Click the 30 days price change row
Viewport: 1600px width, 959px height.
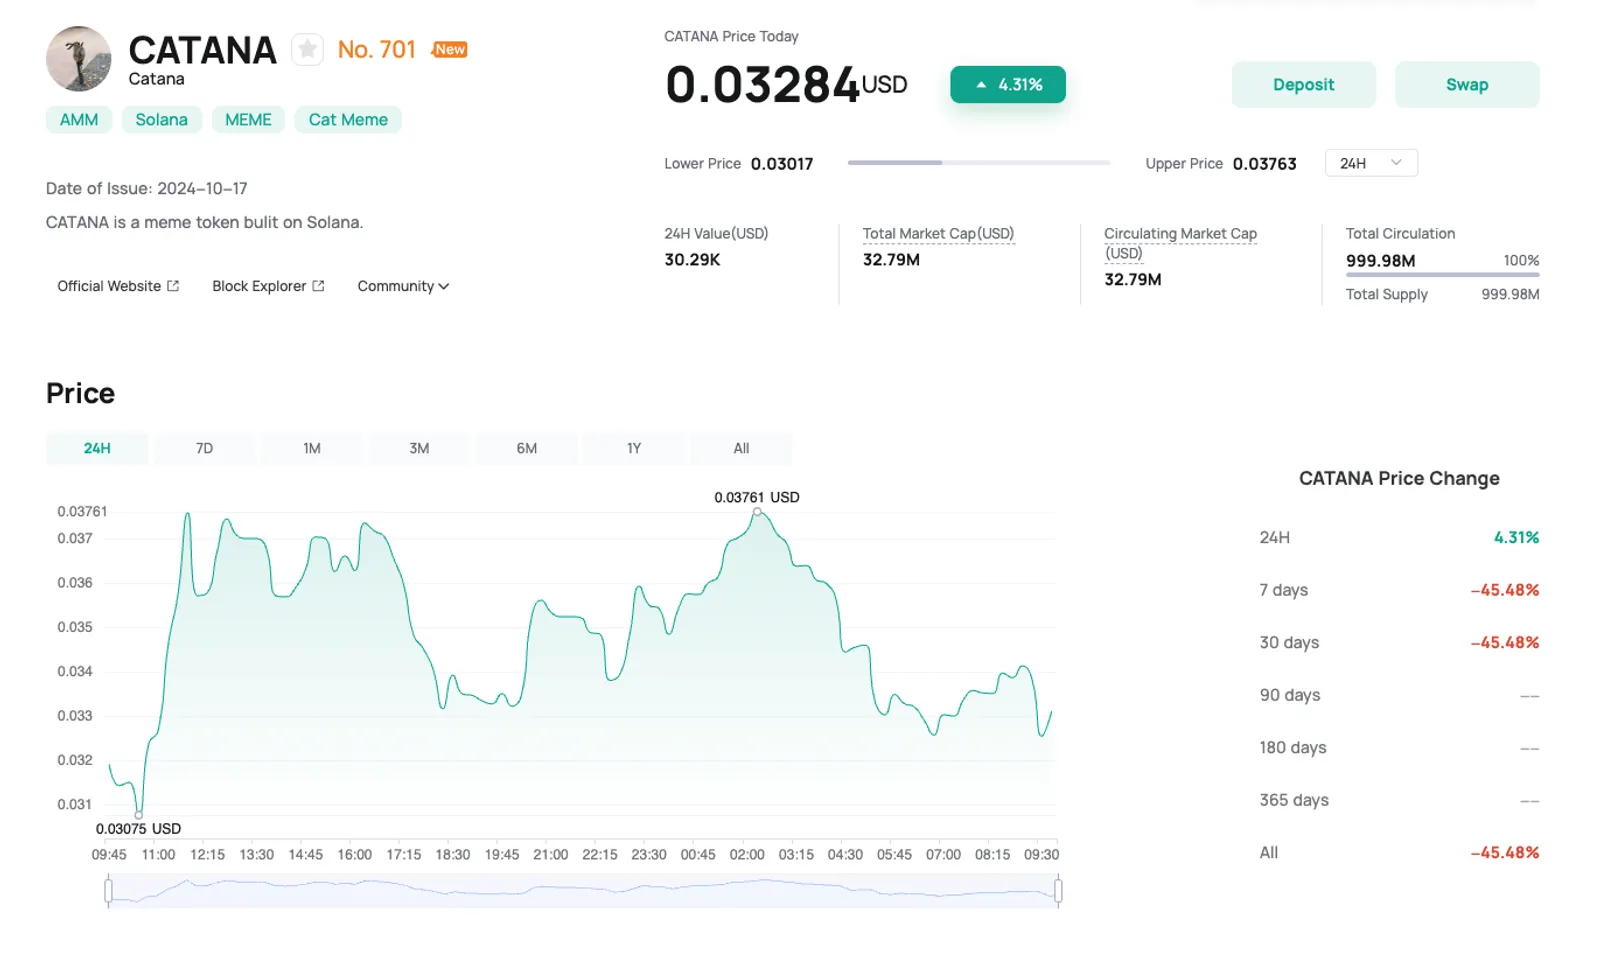point(1399,643)
